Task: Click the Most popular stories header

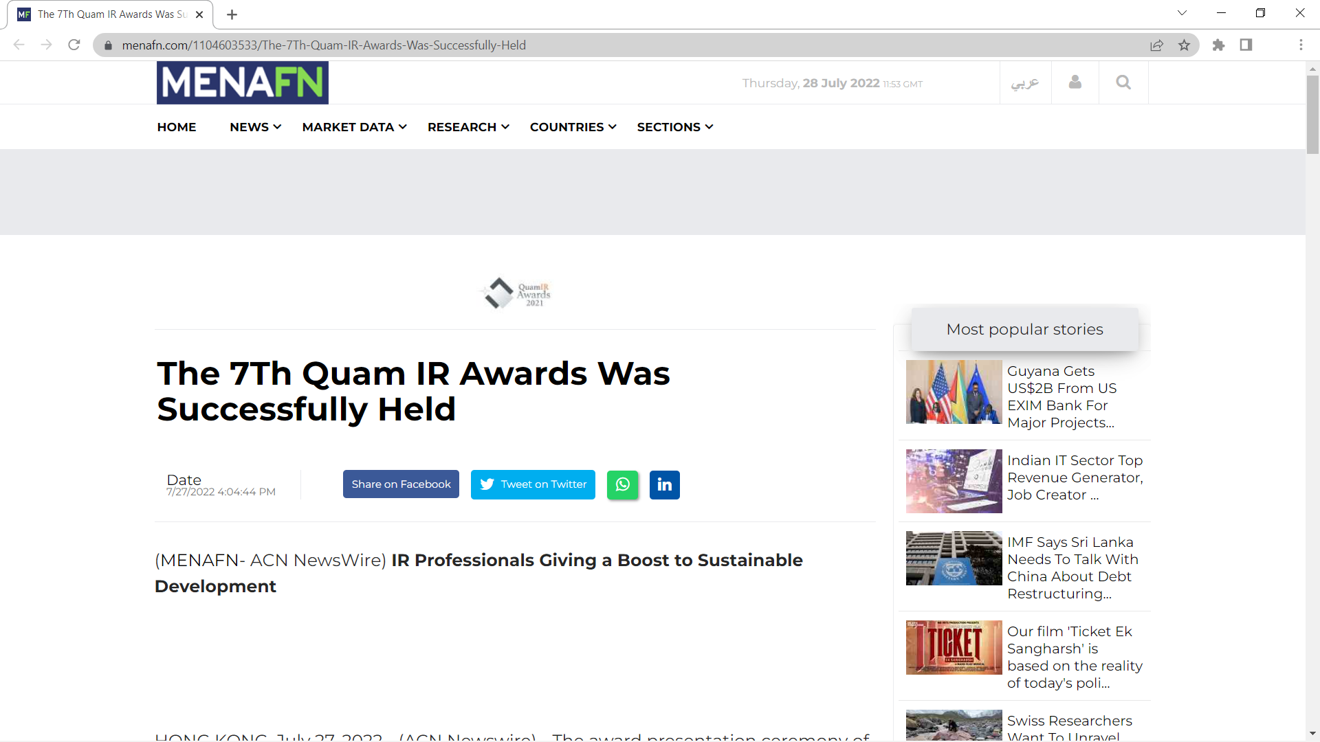Action: 1025,329
